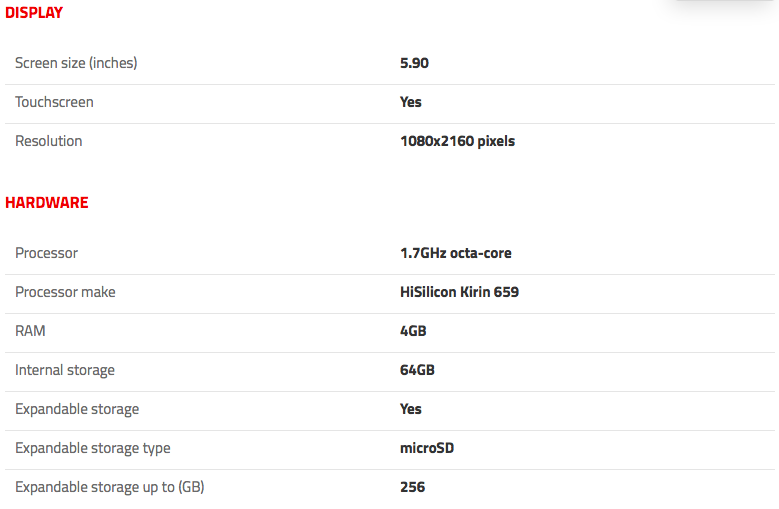The width and height of the screenshot is (779, 509).
Task: Select the Screen size (inches) label
Action: 76,63
